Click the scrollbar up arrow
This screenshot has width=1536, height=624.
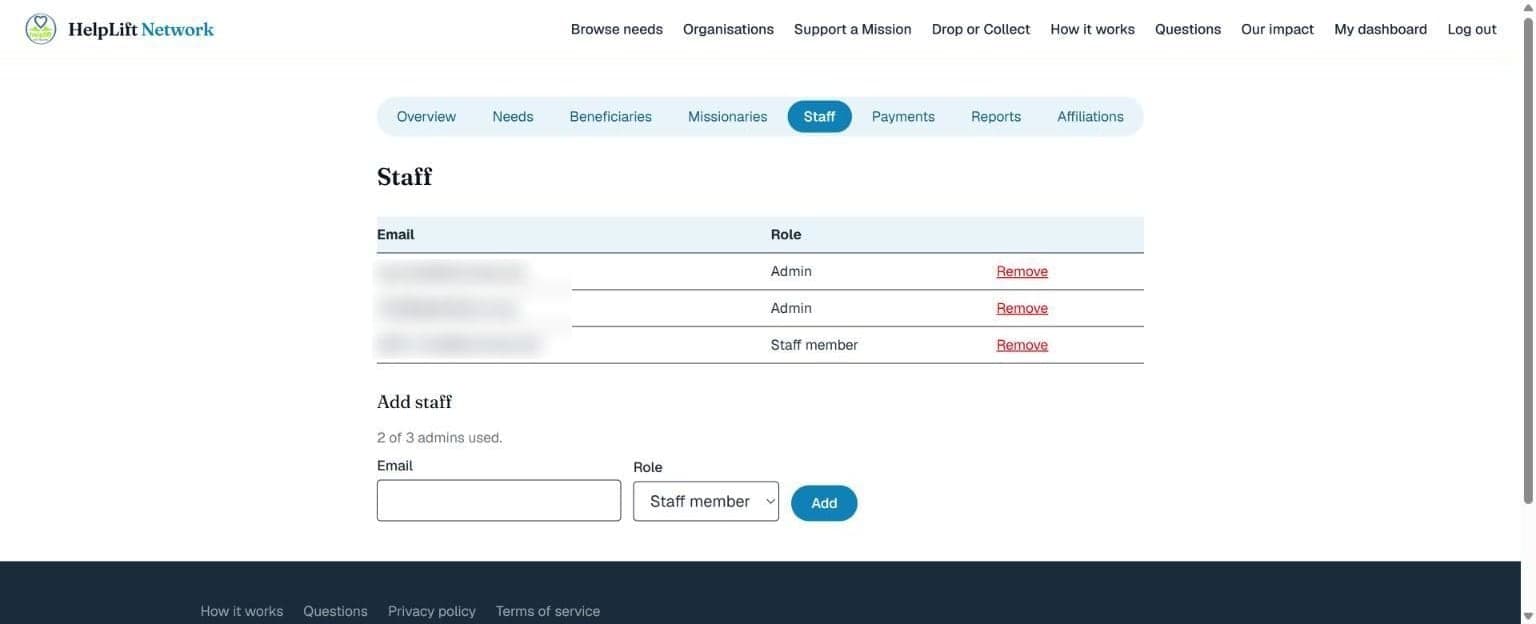1528,7
